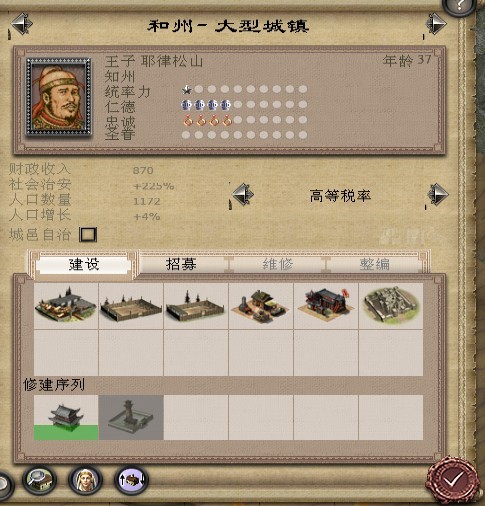Go to previous settlement with left title arrow
Viewport: 485px width, 506px height.
tap(22, 24)
